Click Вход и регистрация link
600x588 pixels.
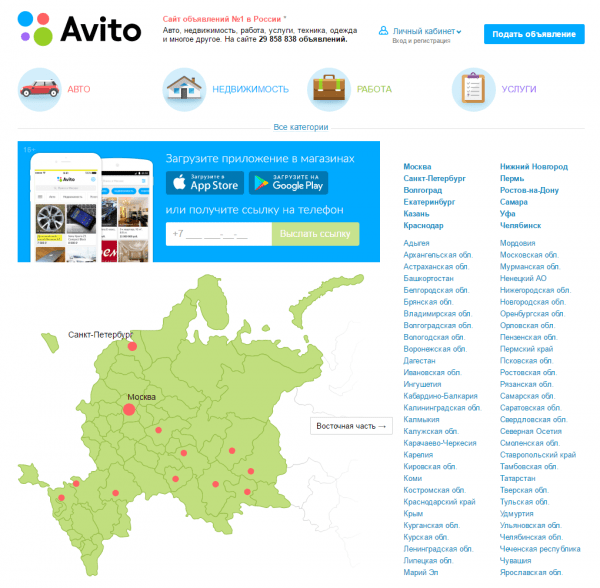click(x=421, y=41)
